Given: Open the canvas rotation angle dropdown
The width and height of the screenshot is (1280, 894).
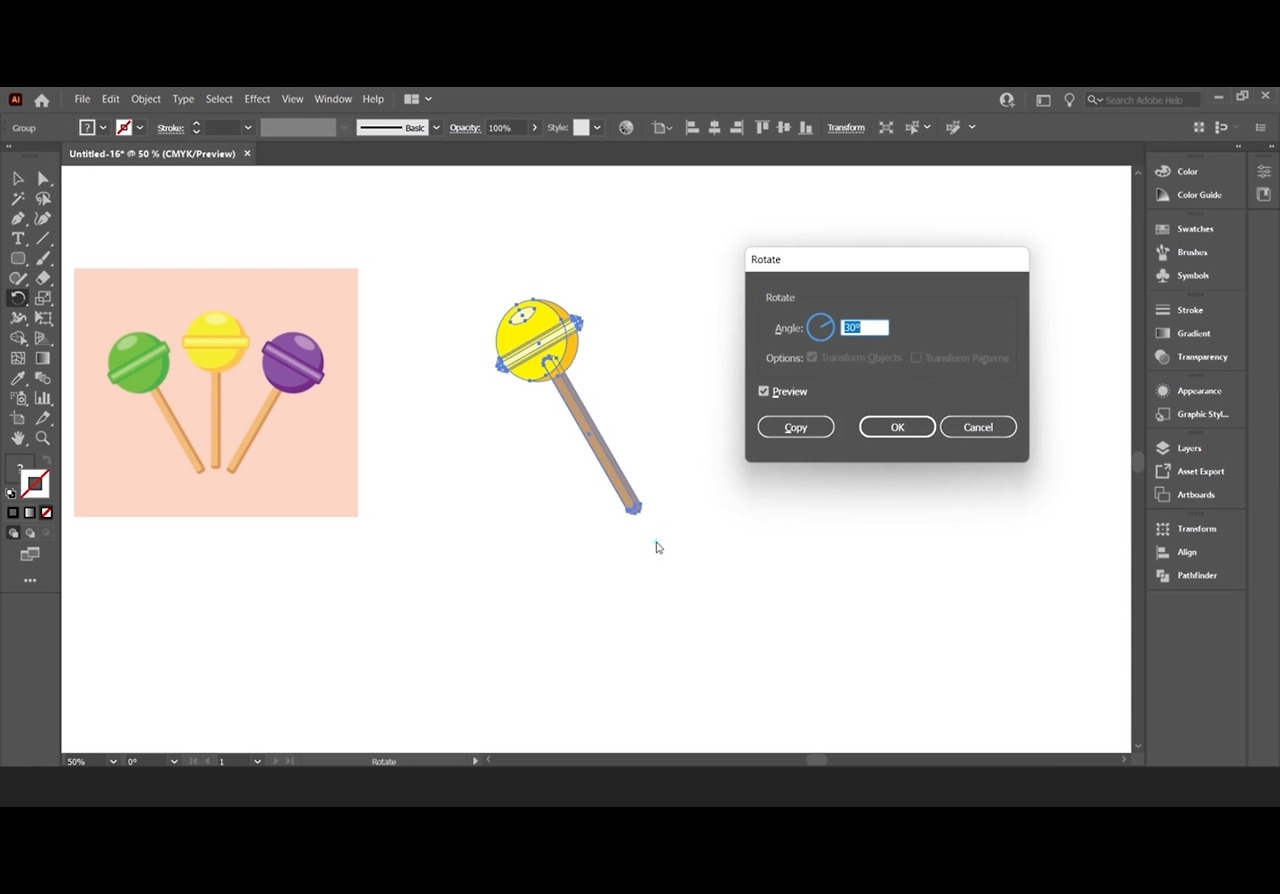Looking at the screenshot, I should (x=174, y=761).
